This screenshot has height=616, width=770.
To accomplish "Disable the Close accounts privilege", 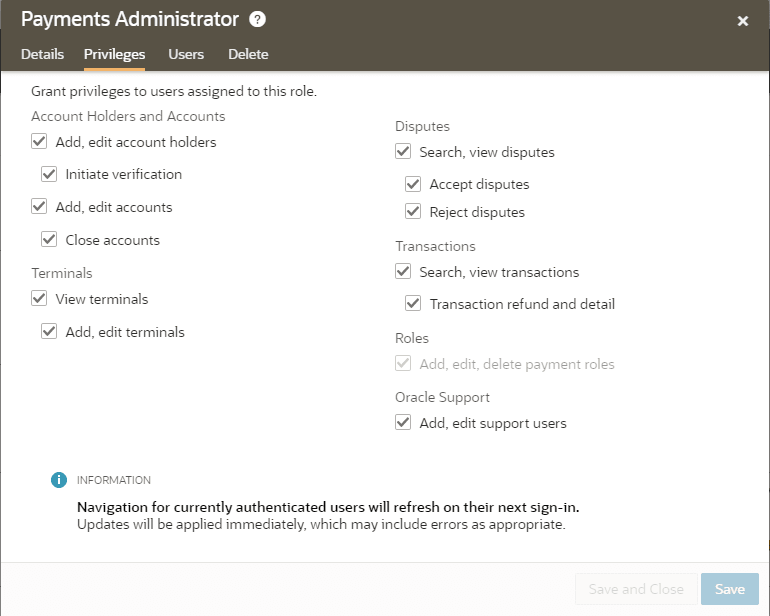I will (49, 240).
